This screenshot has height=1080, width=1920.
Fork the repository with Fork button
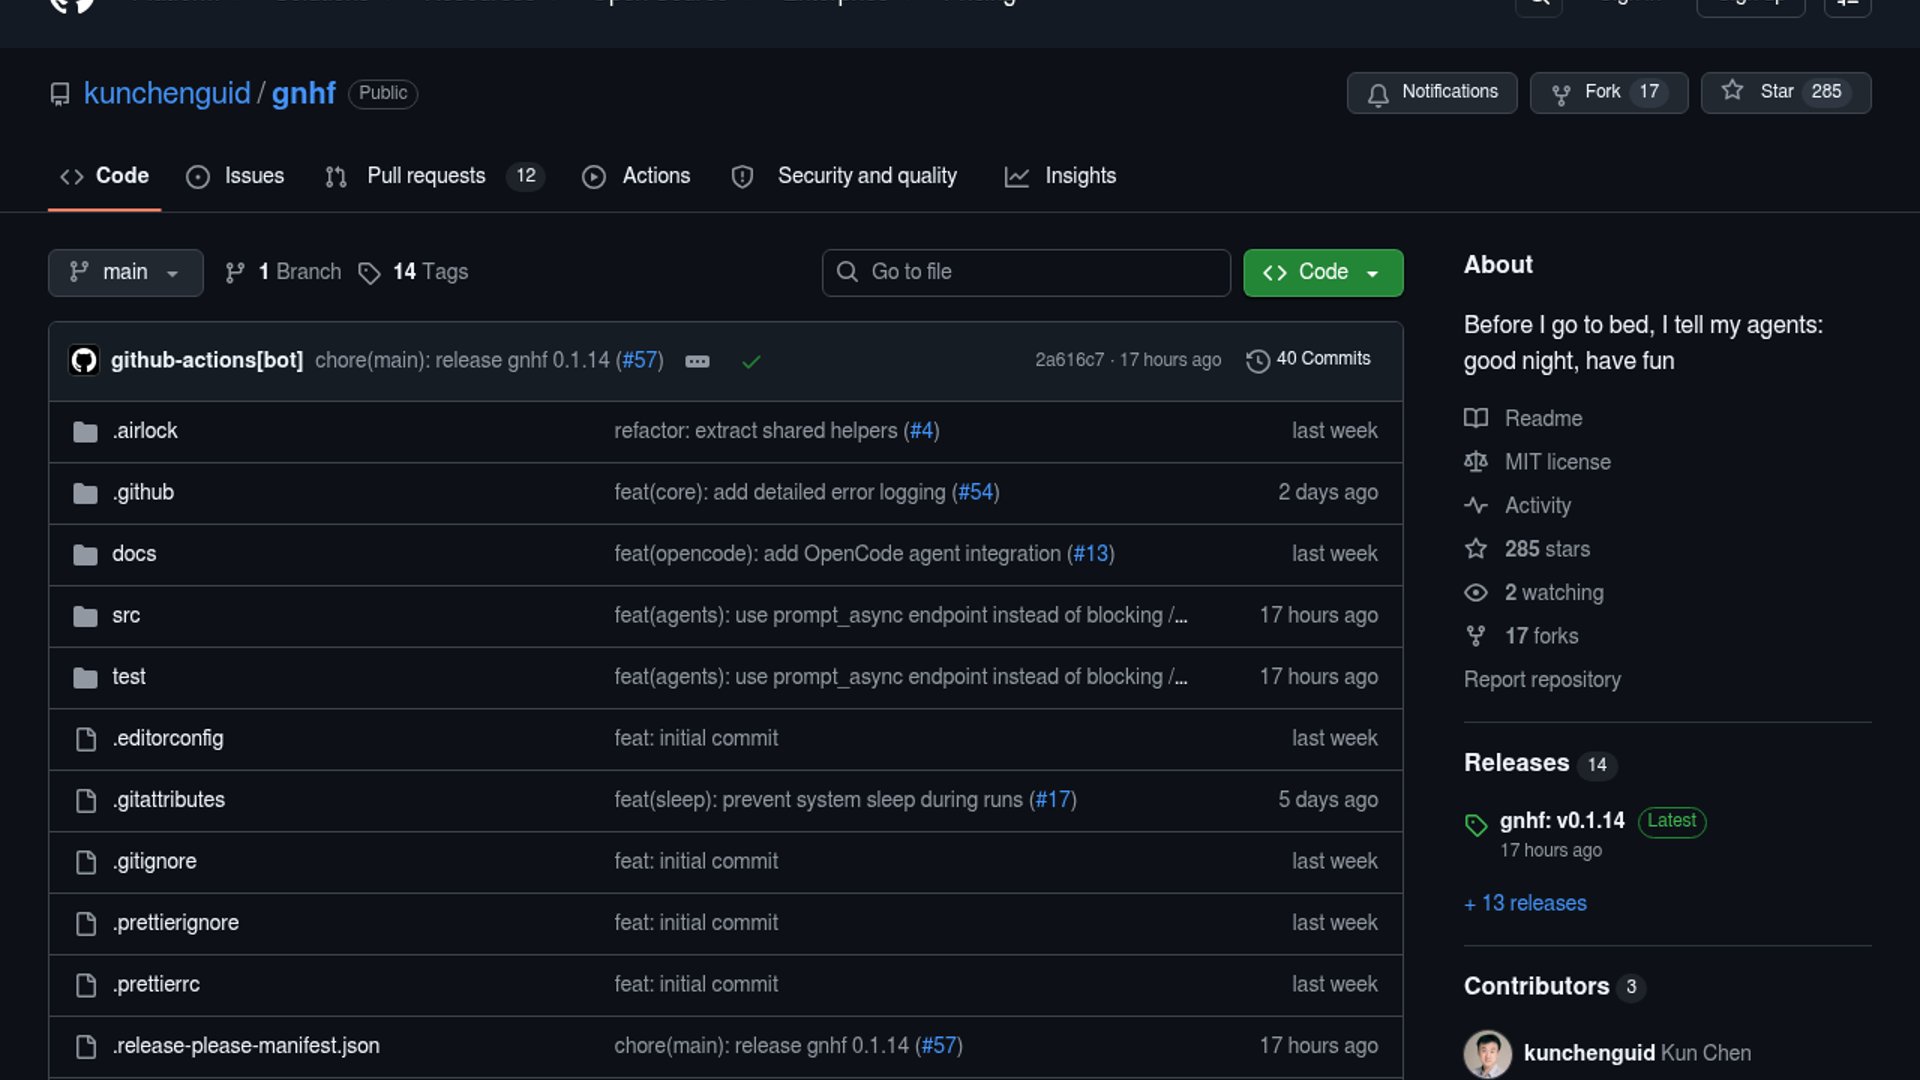tap(1608, 92)
